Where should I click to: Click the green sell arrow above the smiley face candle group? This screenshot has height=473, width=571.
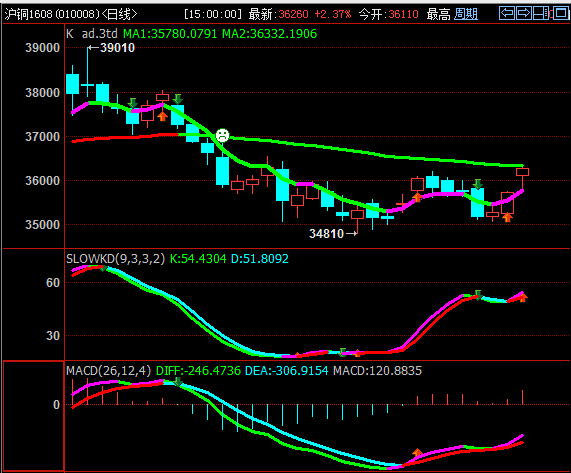[177, 99]
